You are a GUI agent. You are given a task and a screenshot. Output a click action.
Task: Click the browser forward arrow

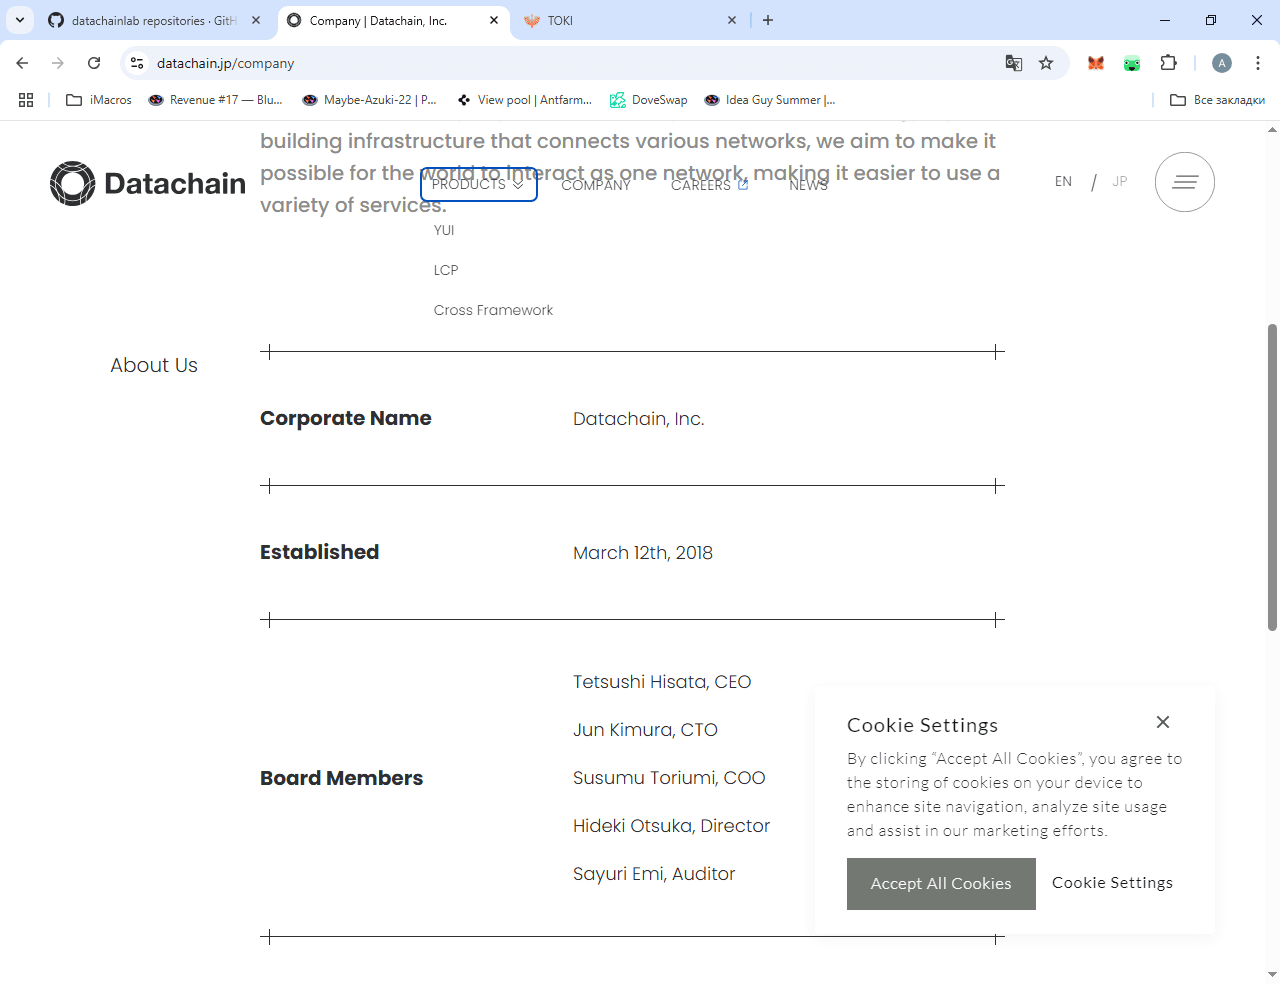pos(58,63)
